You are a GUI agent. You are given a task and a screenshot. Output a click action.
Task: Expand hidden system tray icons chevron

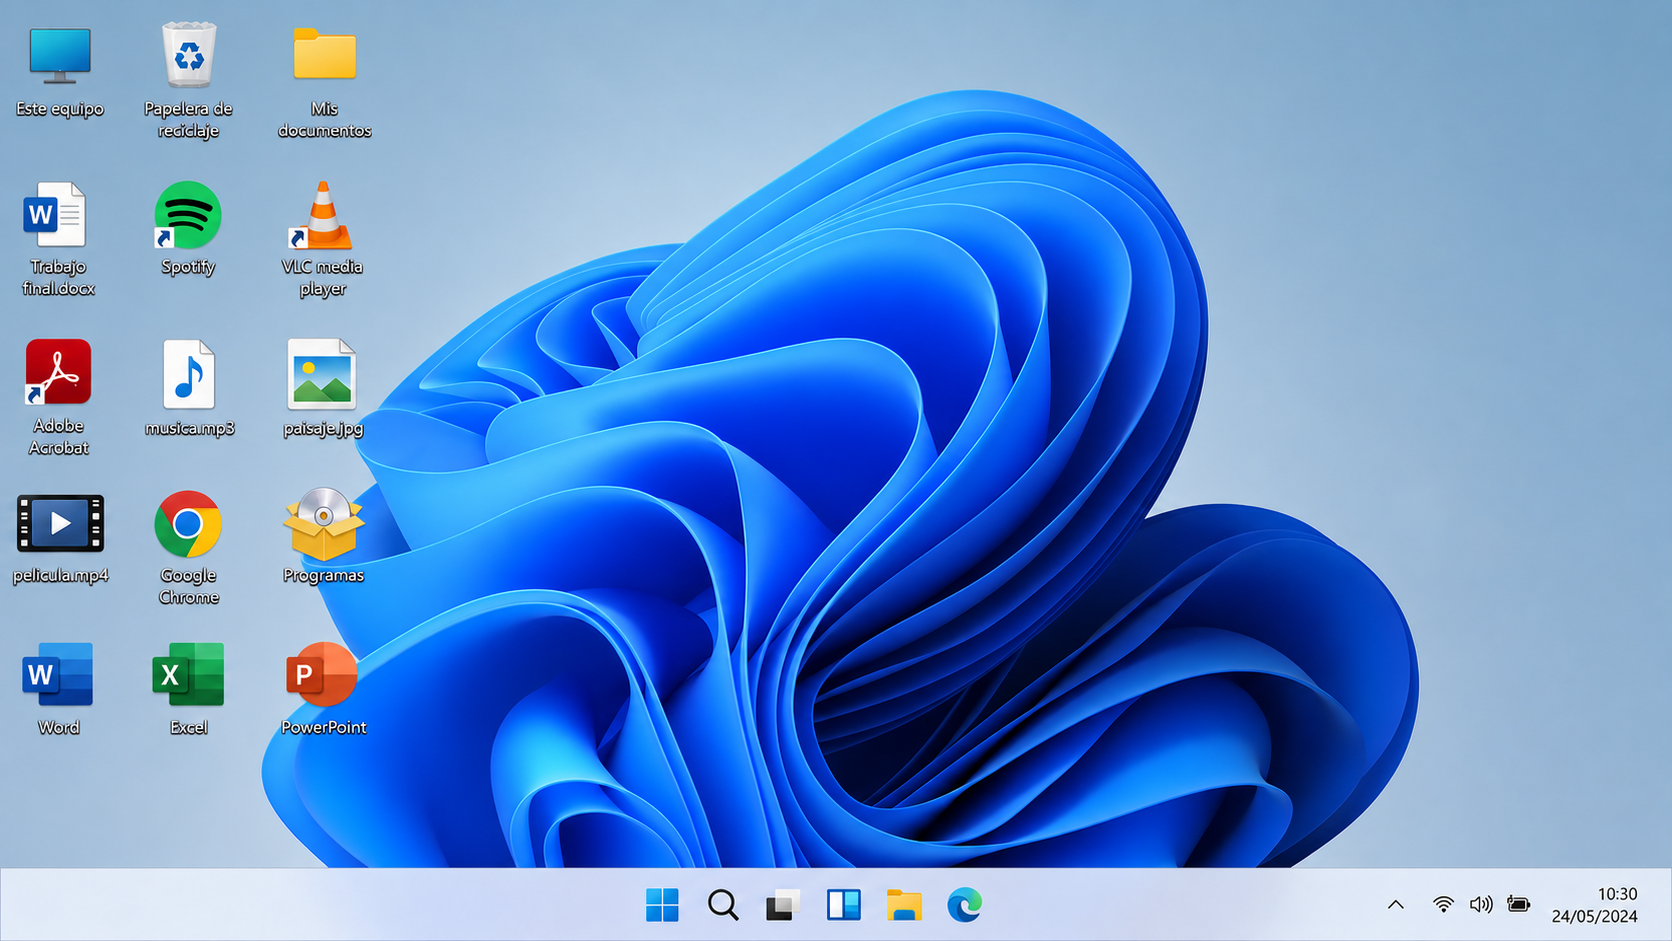pyautogui.click(x=1396, y=905)
